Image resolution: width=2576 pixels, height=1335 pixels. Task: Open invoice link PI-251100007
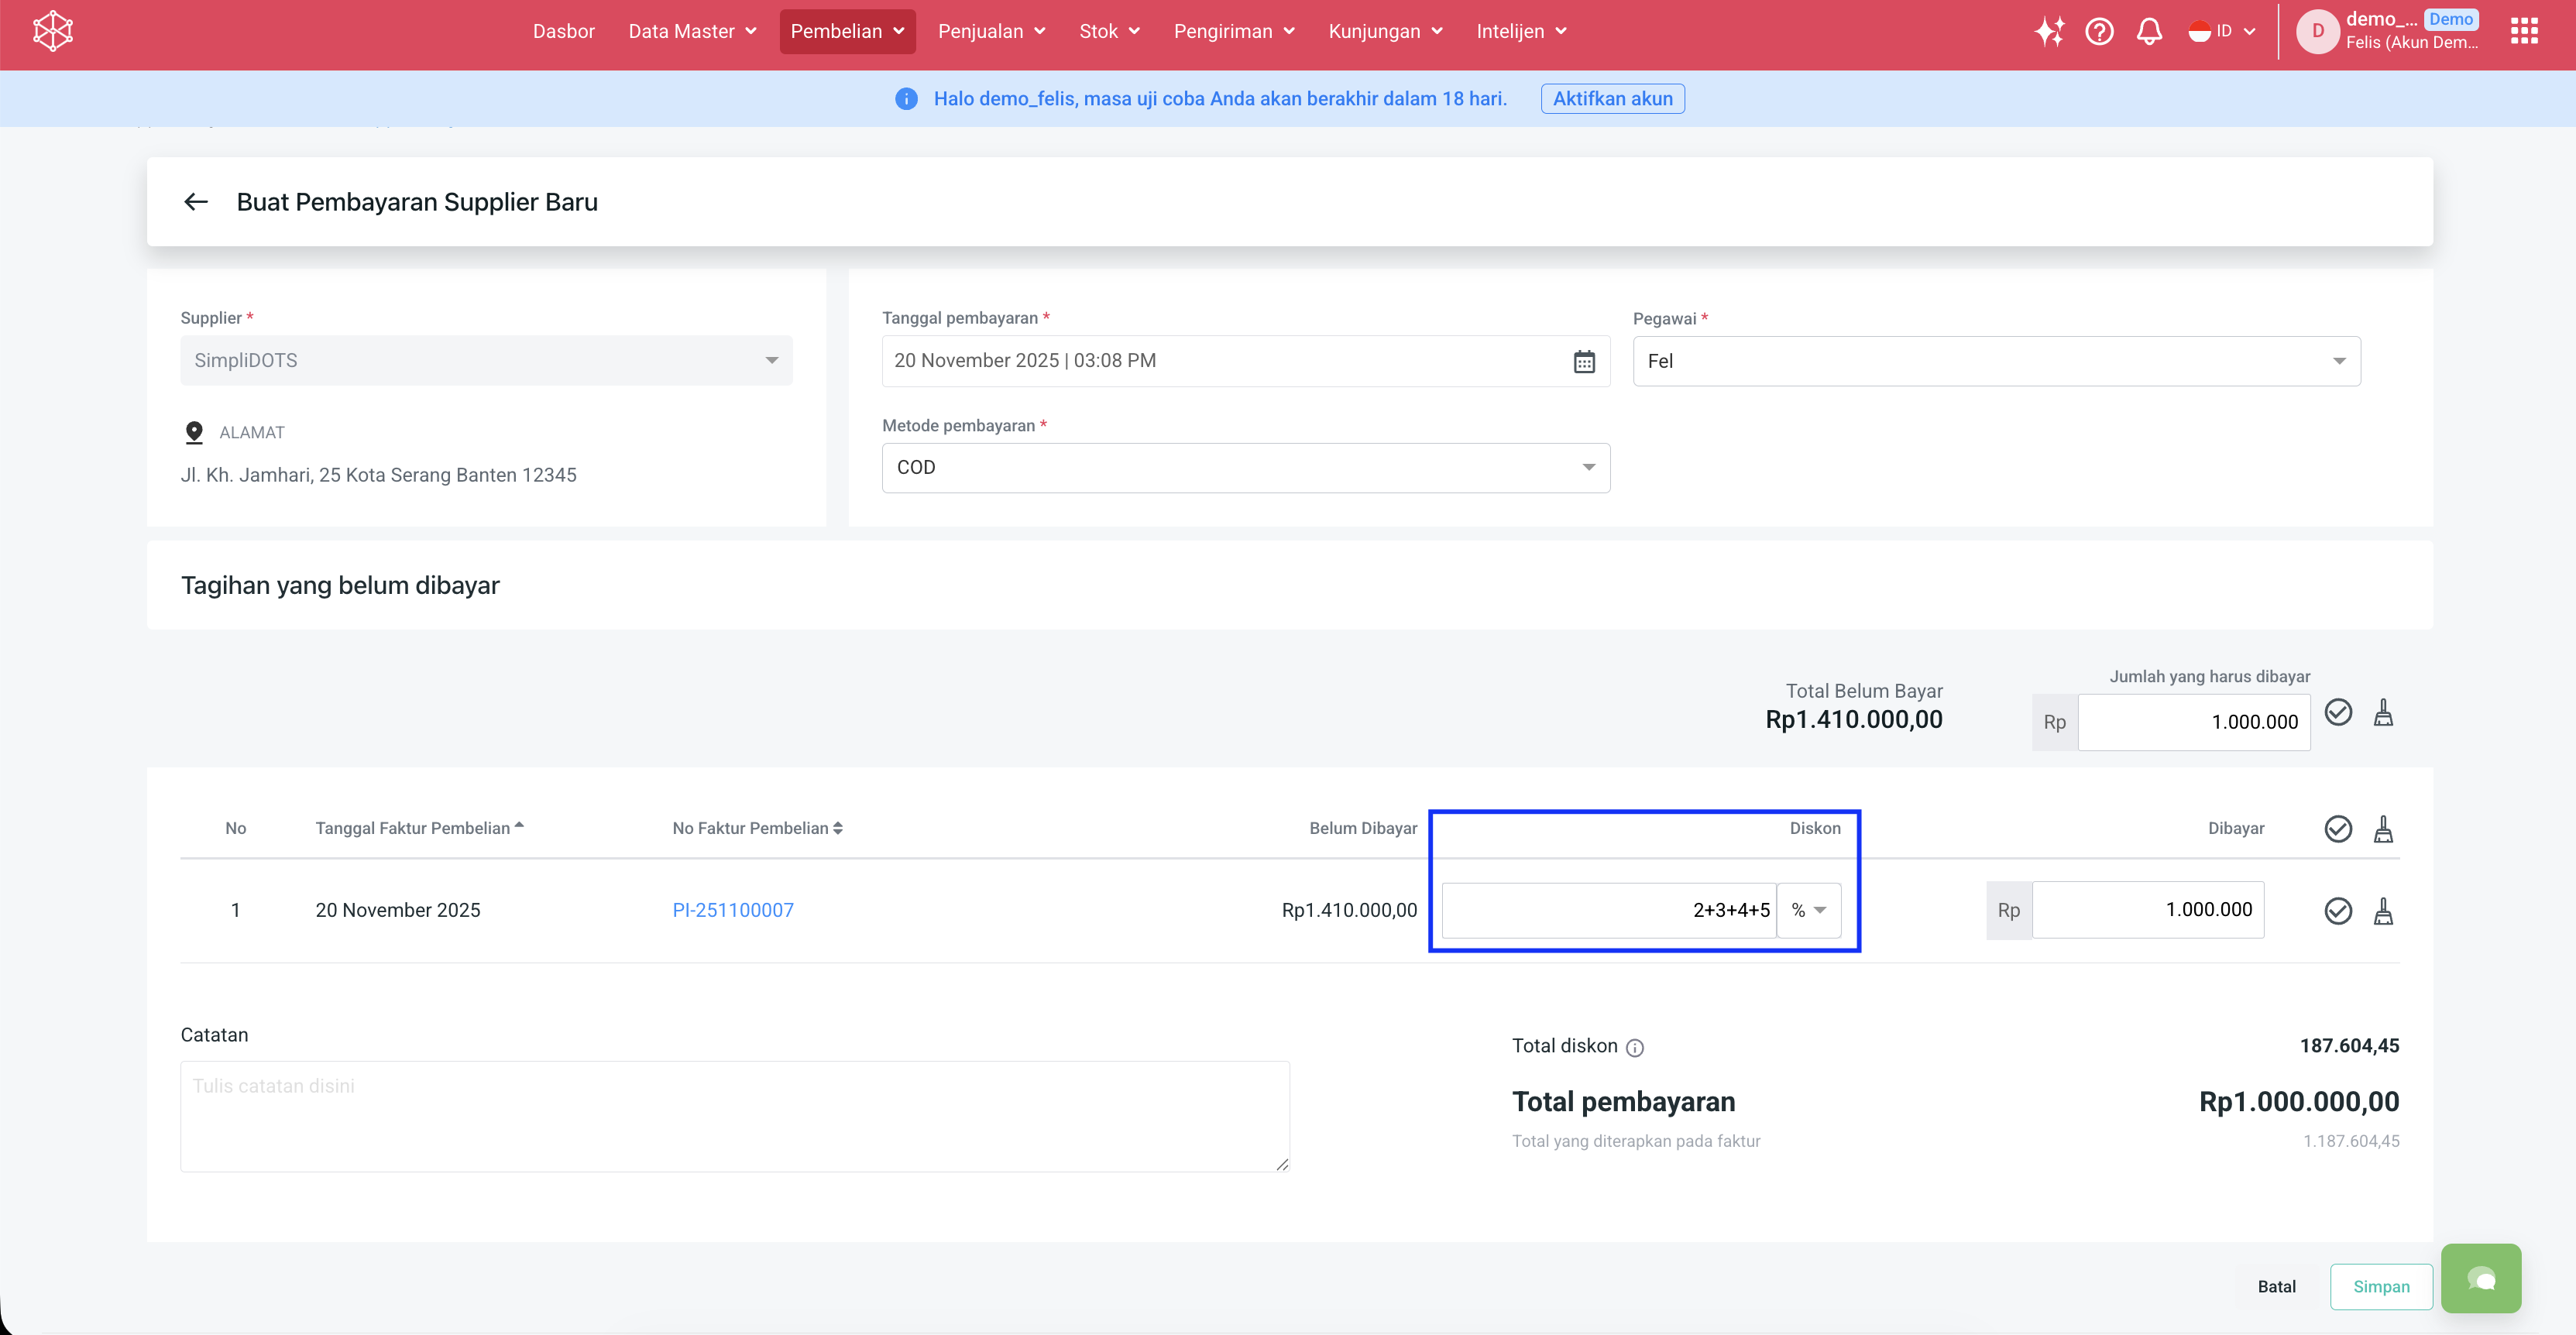(x=733, y=910)
